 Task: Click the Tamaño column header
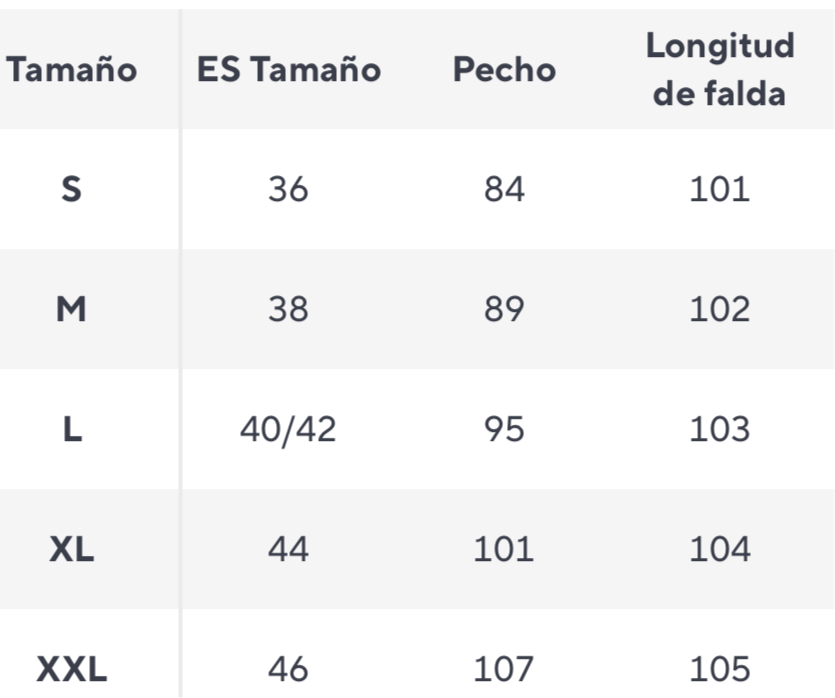point(71,70)
